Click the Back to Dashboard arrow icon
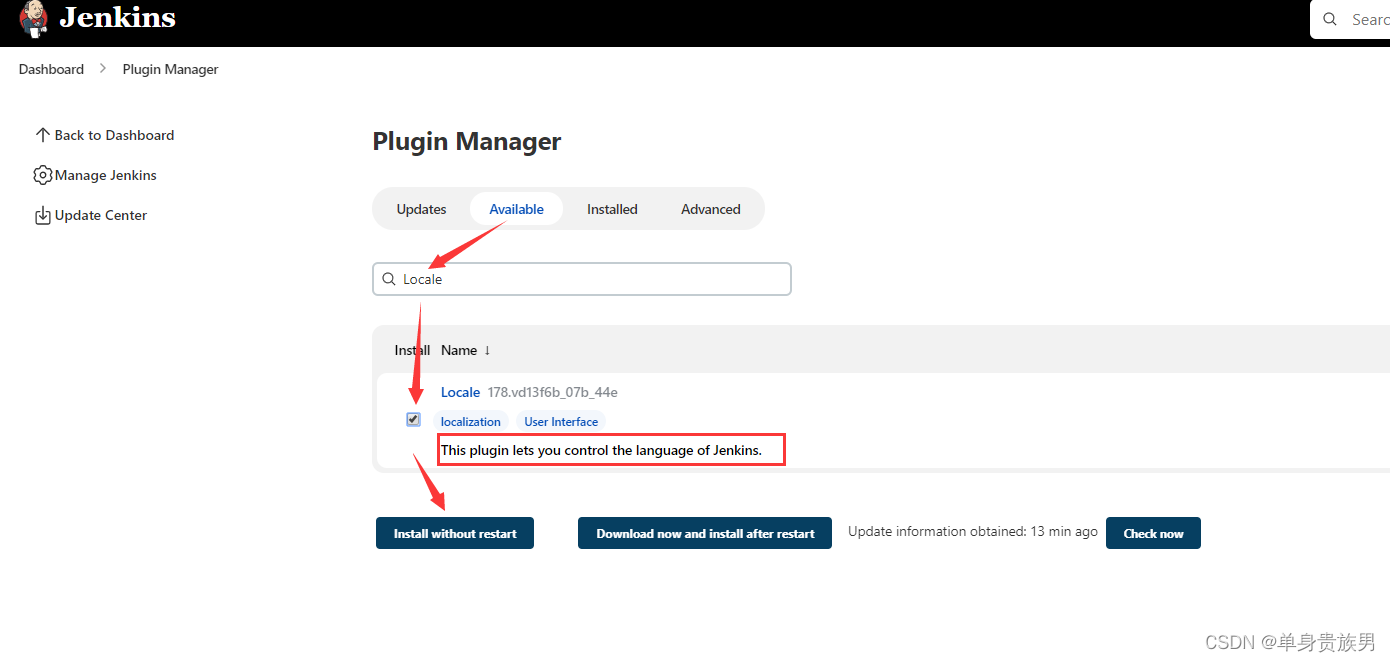Viewport: 1390px width, 662px height. coord(42,135)
